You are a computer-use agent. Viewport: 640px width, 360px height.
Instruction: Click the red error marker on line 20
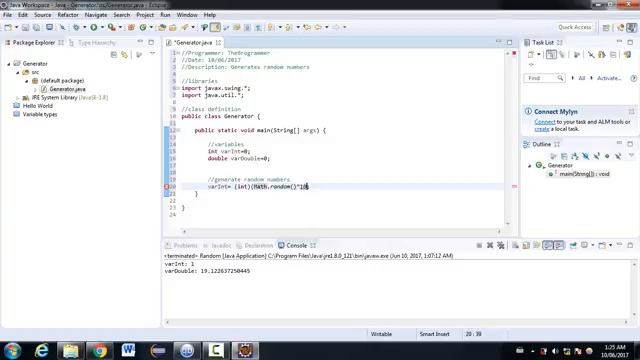[x=166, y=187]
